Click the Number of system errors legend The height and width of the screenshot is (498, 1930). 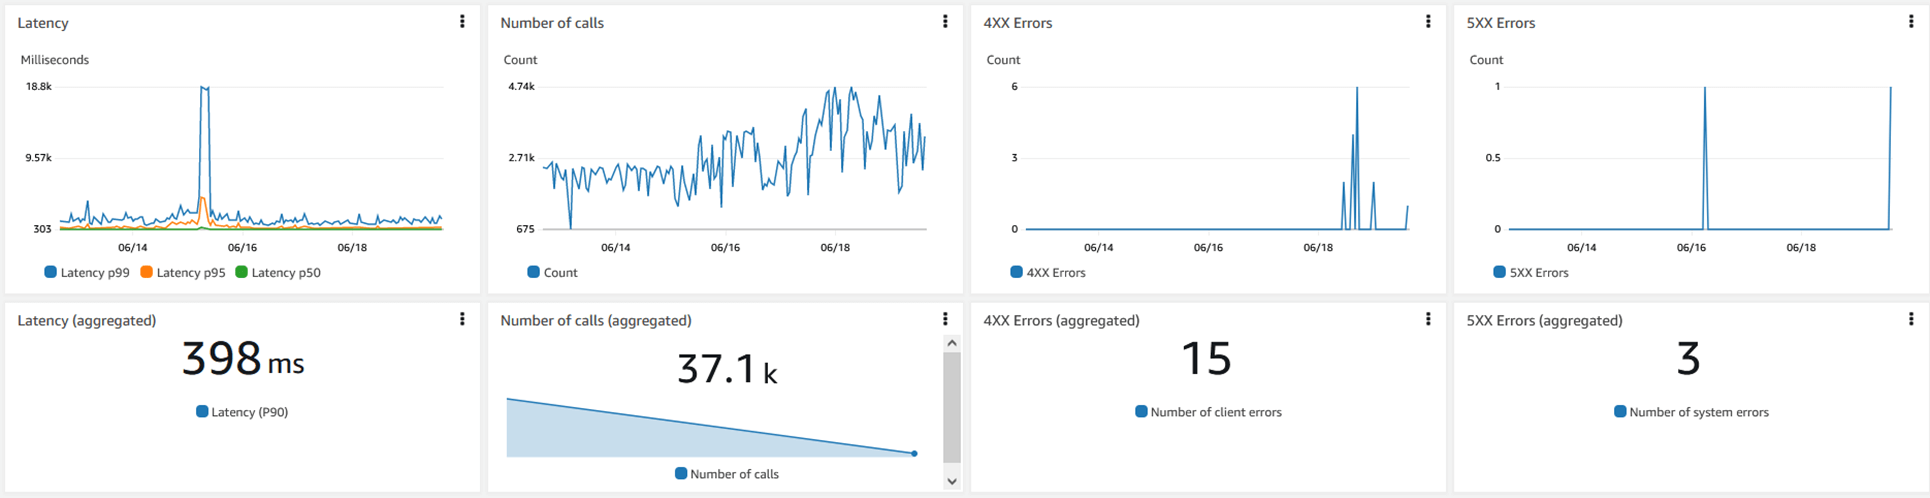(1698, 412)
